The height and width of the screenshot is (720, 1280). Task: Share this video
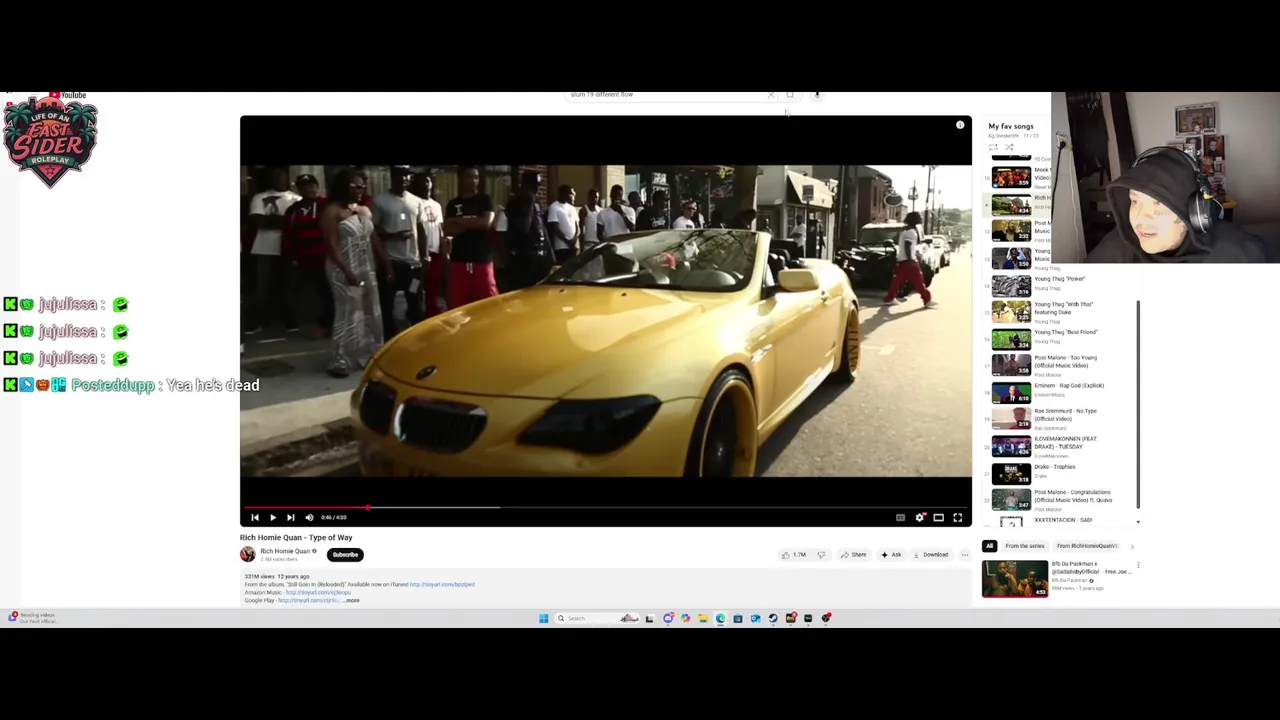854,555
